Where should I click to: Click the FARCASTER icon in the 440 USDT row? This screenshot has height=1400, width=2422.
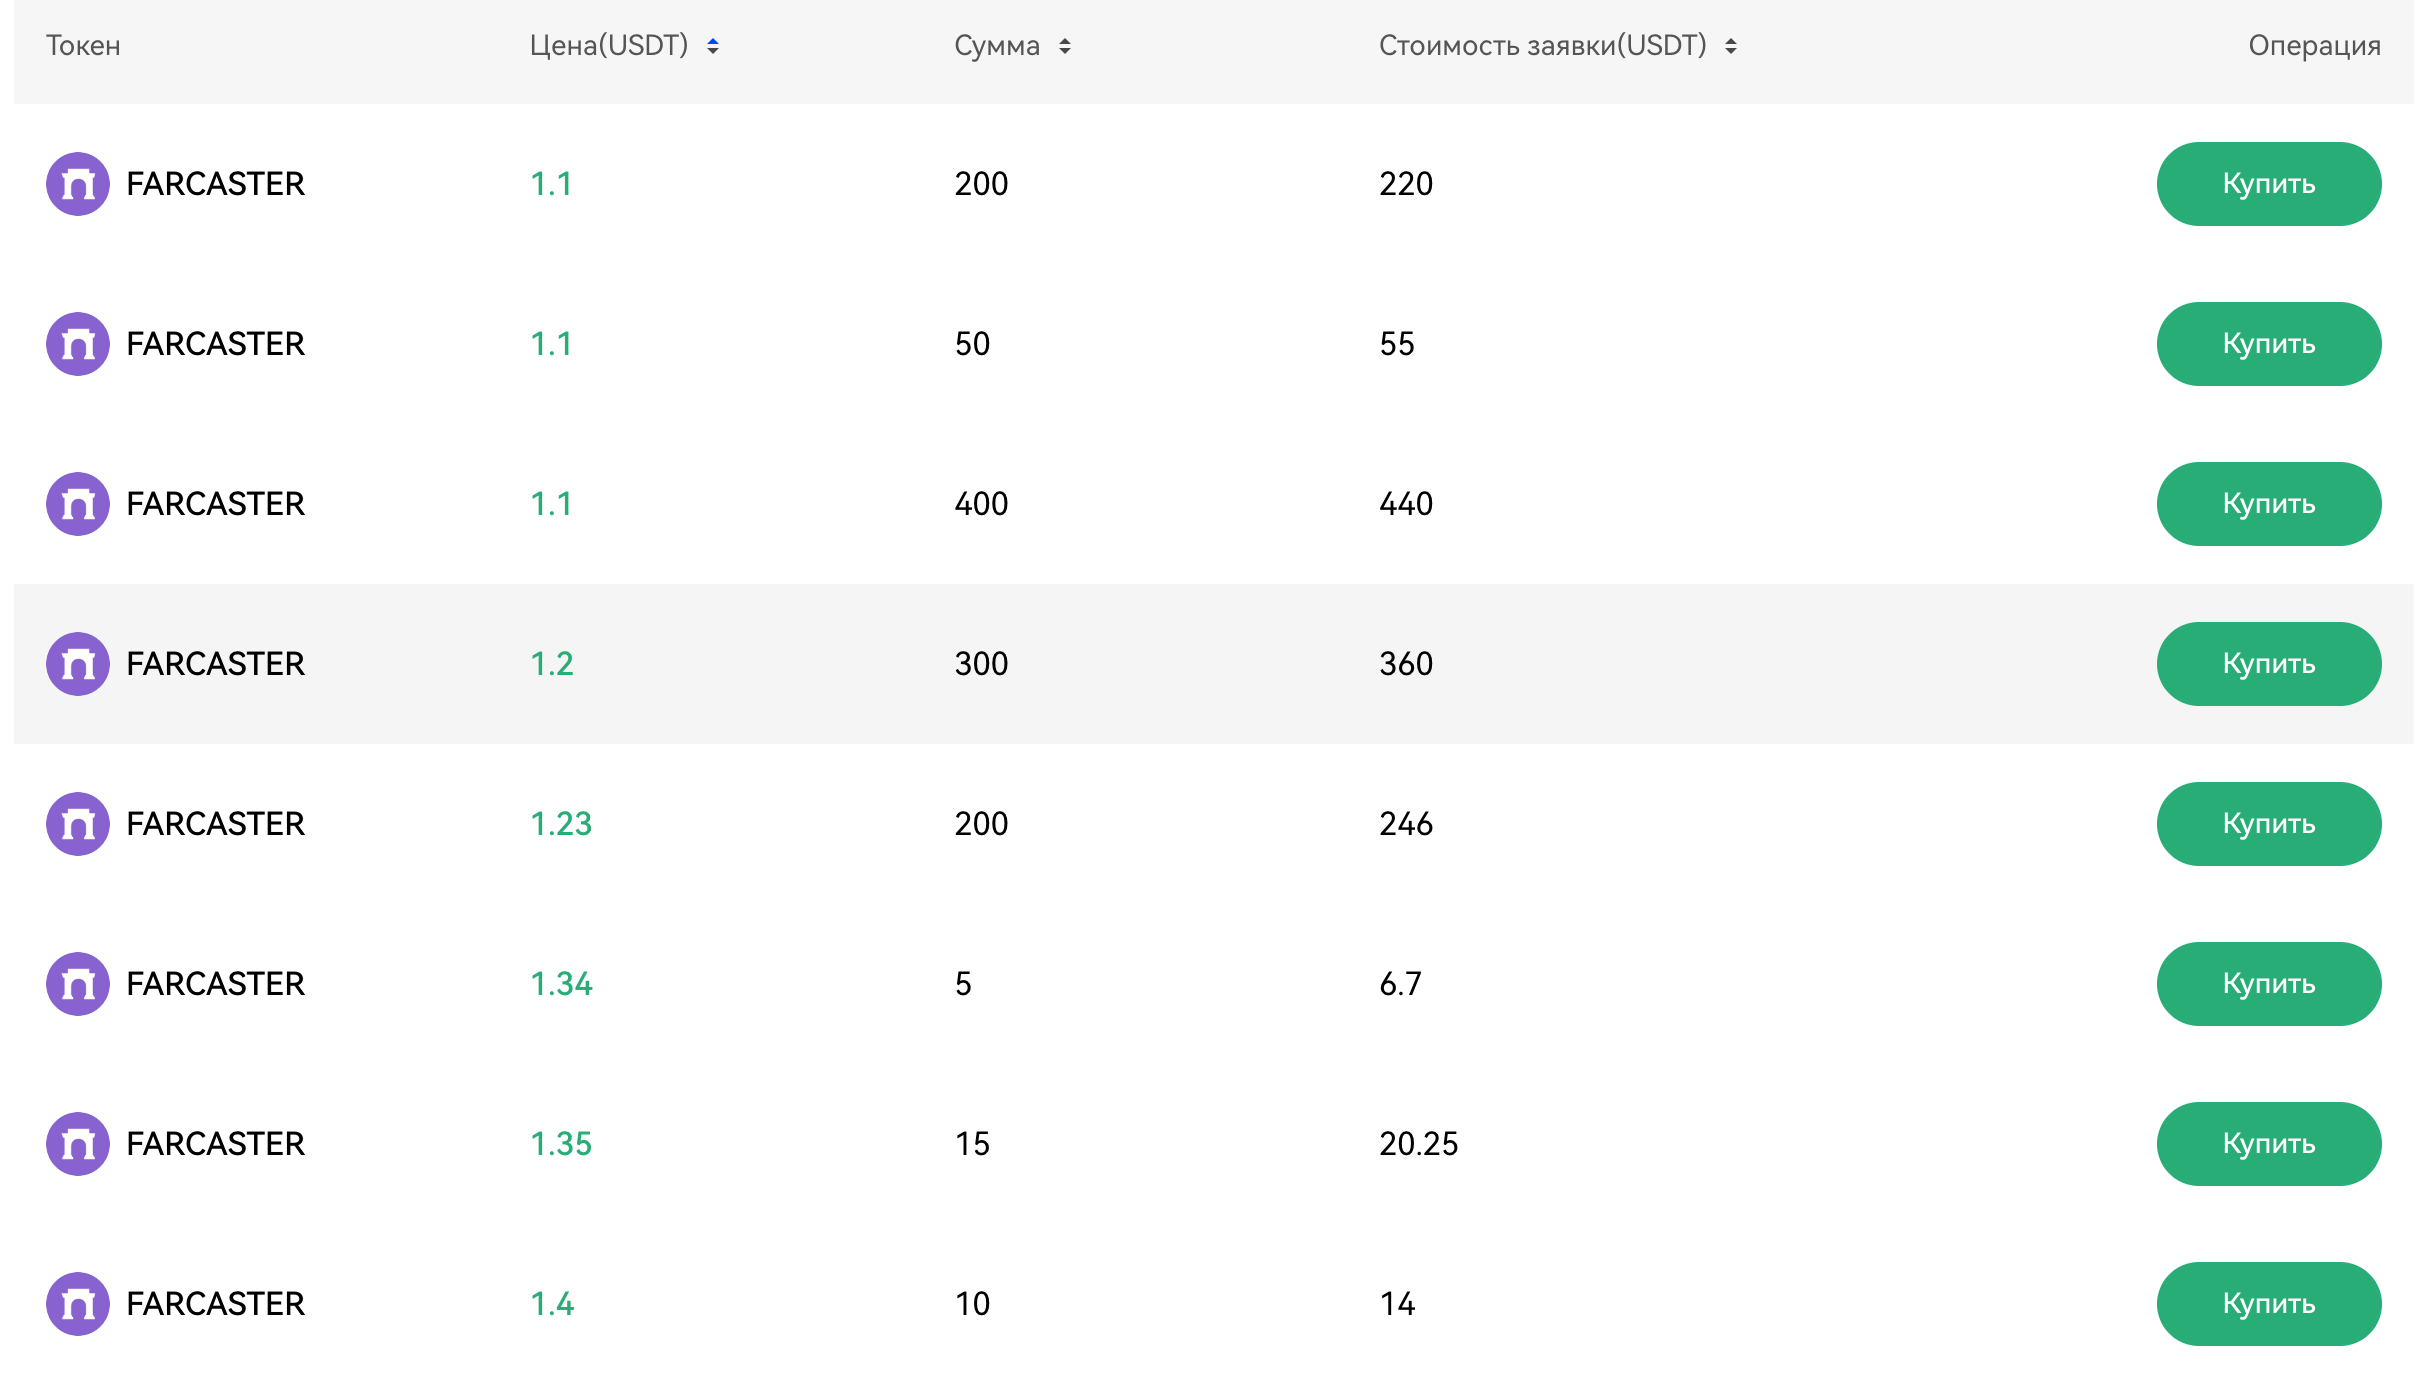(78, 504)
